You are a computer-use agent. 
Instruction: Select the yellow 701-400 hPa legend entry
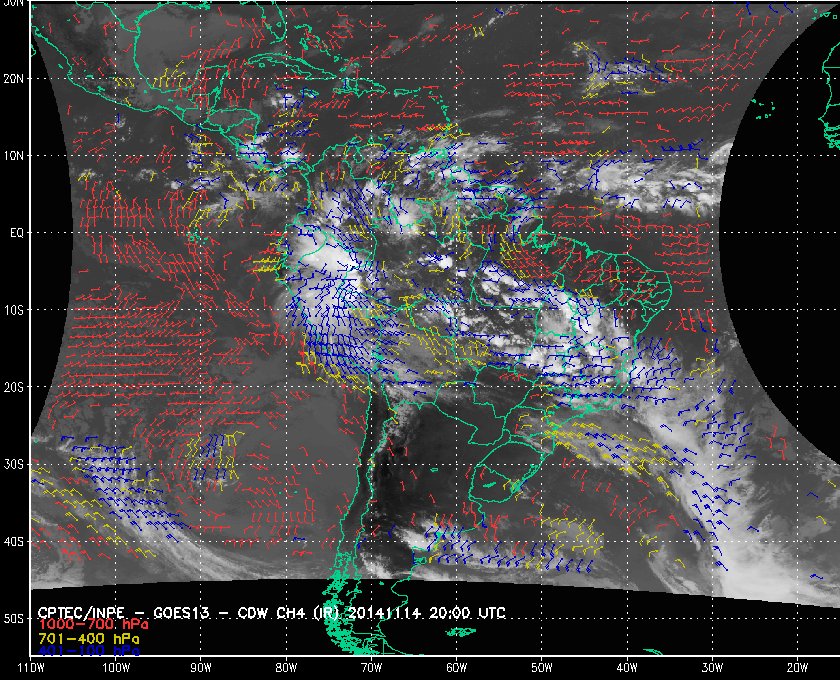point(88,639)
